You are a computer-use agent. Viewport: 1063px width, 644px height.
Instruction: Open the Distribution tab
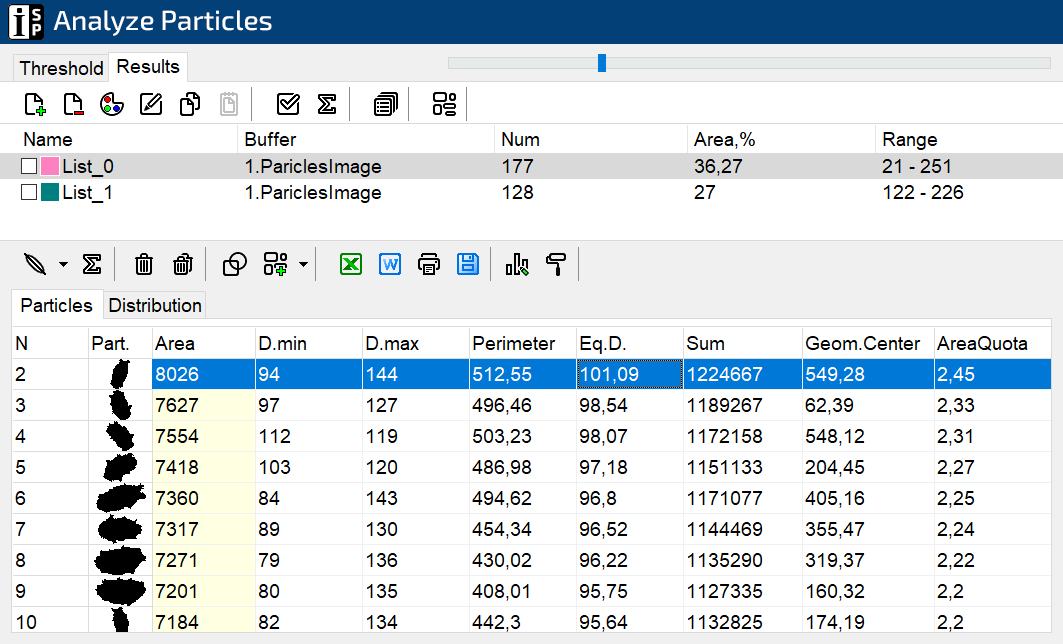click(155, 305)
